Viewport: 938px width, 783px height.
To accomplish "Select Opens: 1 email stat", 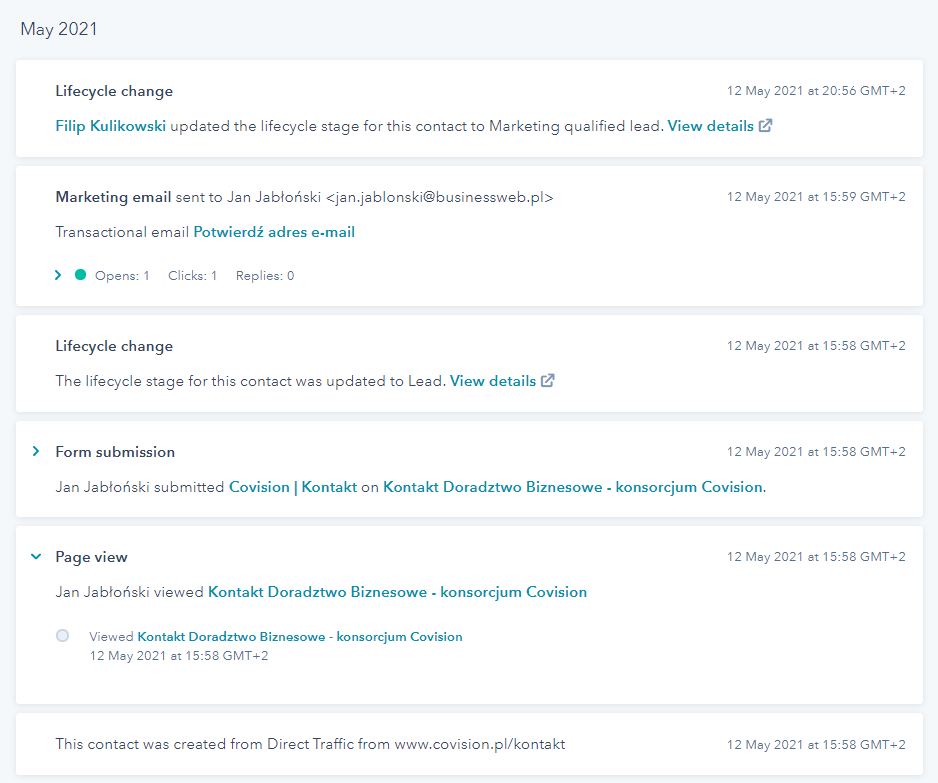I will [122, 276].
